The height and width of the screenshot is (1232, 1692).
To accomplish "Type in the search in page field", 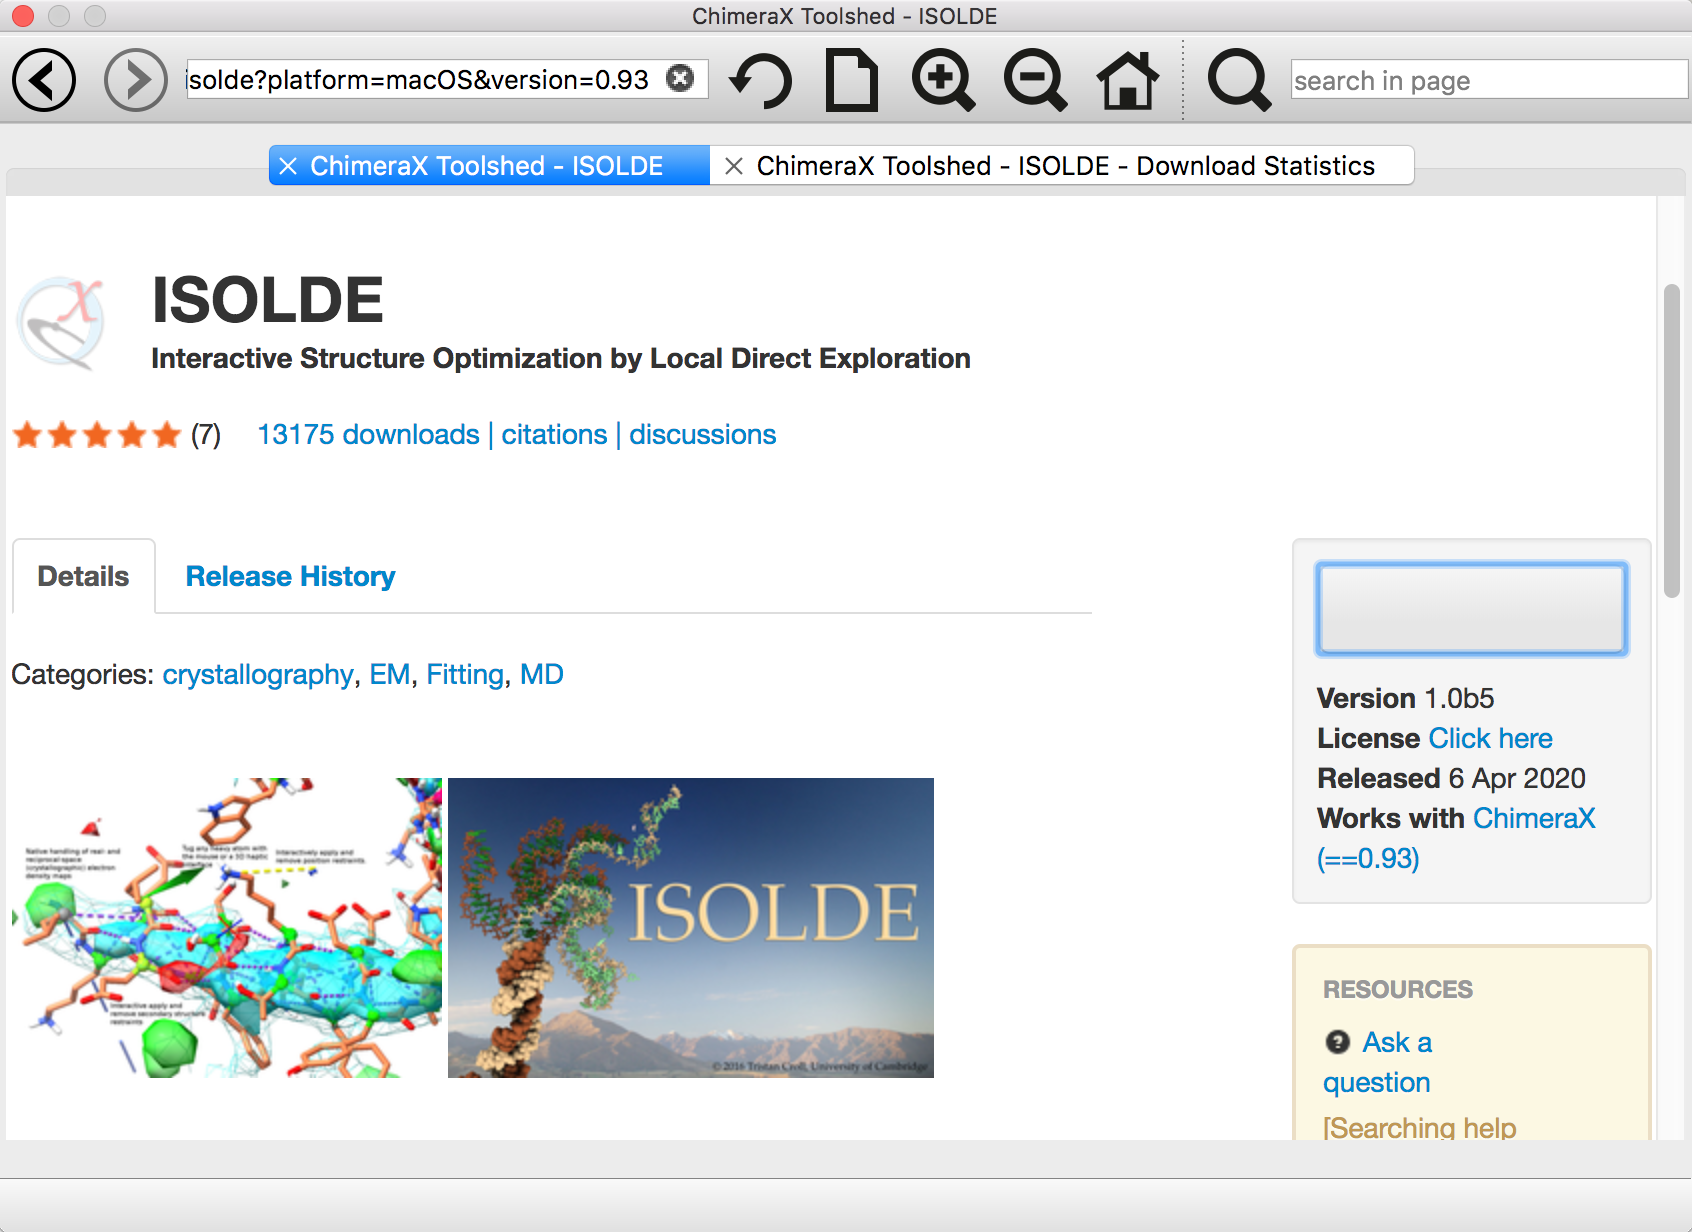I will point(1488,80).
